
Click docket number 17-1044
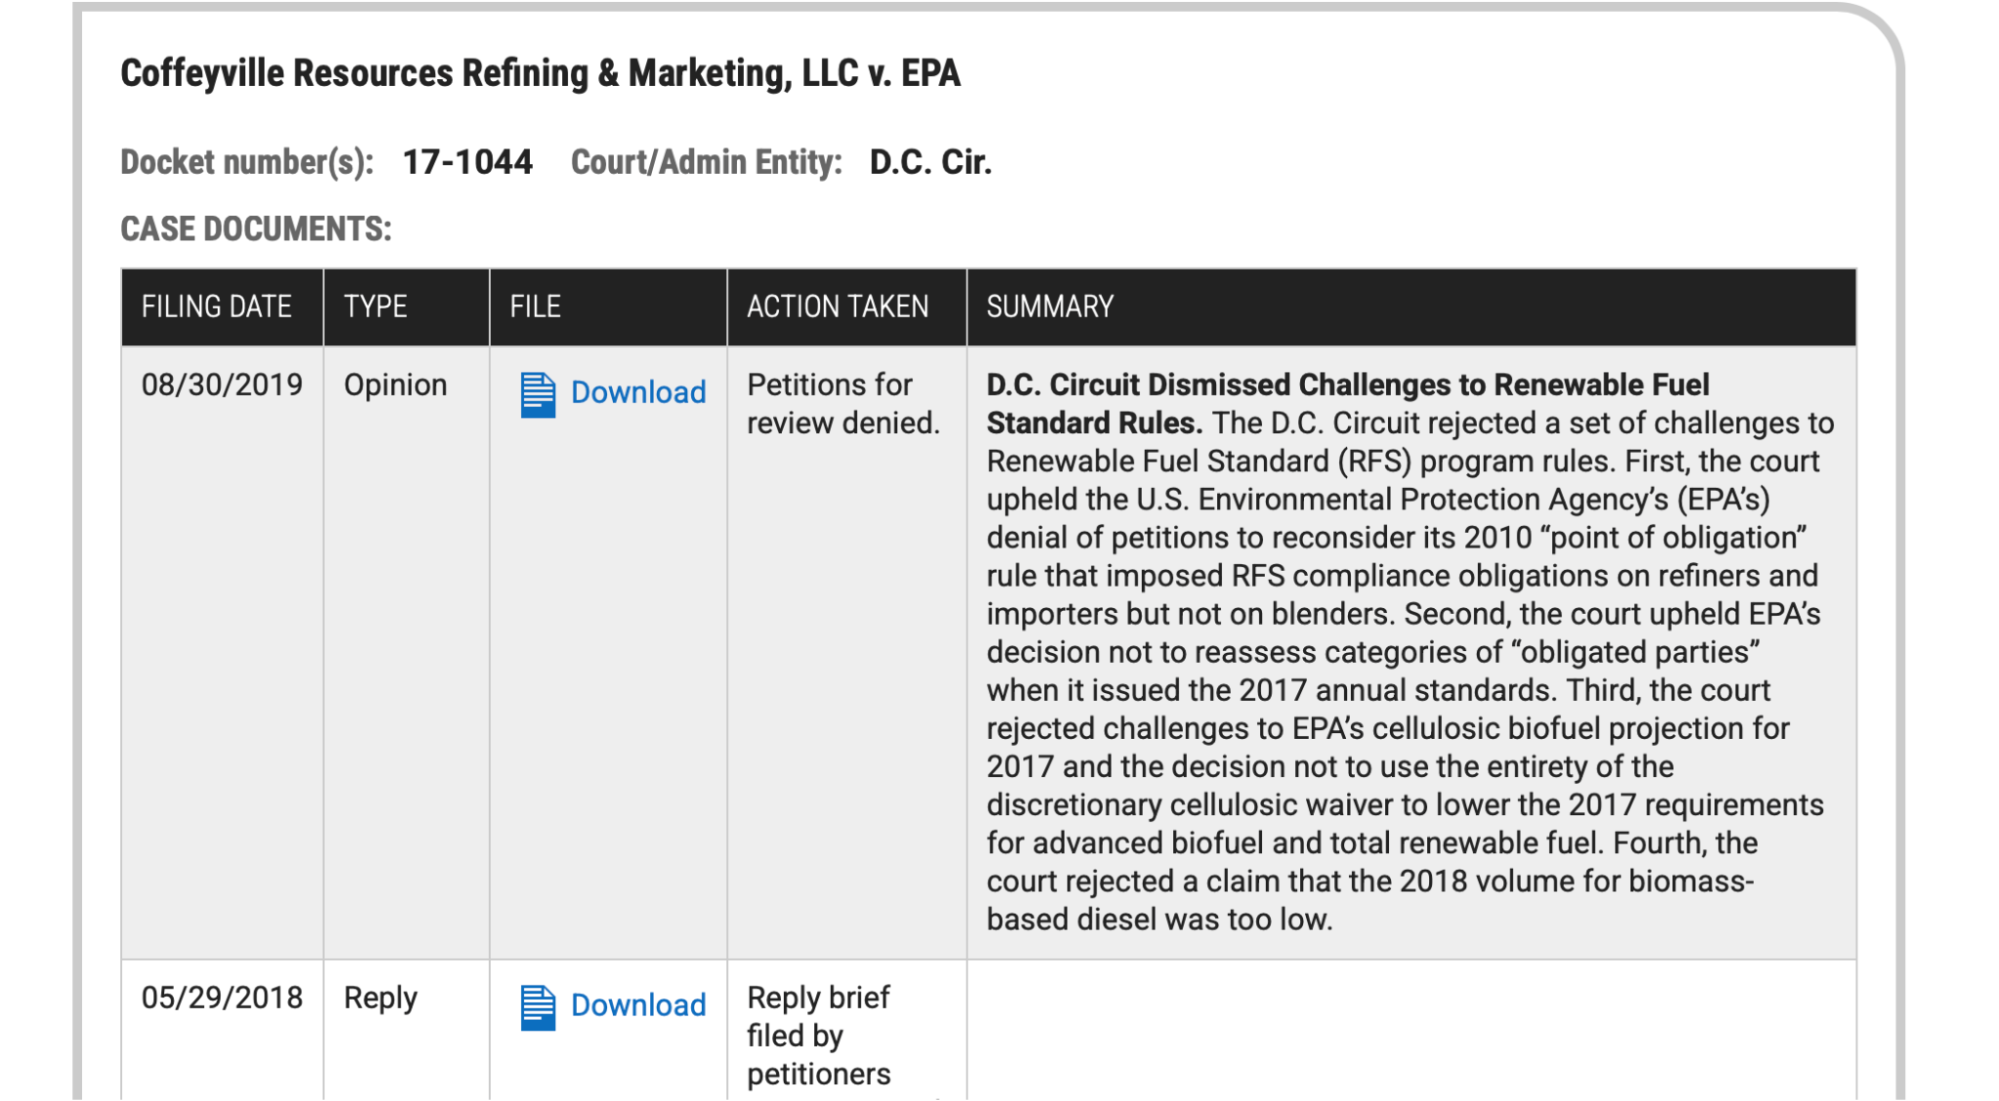coord(467,162)
